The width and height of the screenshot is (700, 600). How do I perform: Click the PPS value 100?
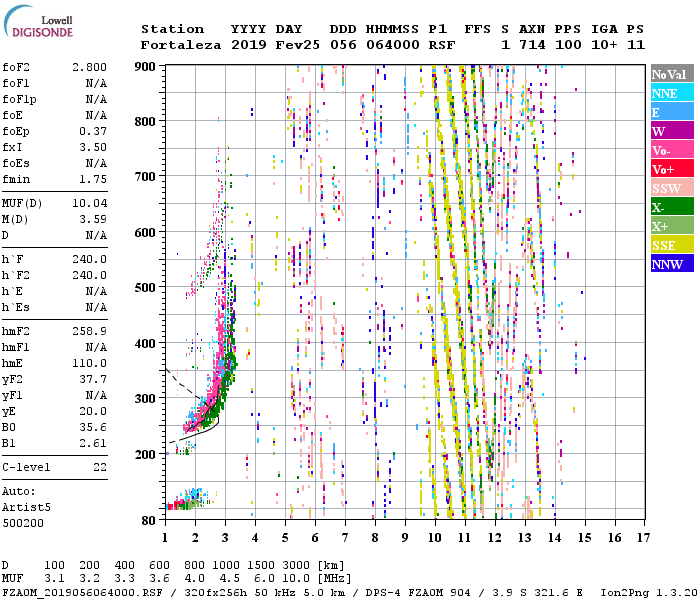click(x=568, y=45)
